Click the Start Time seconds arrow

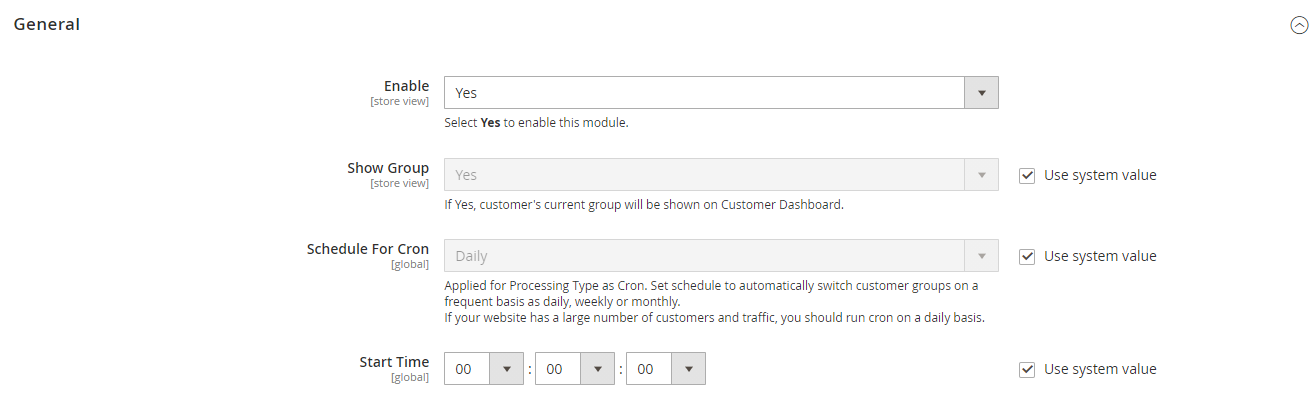click(688, 369)
